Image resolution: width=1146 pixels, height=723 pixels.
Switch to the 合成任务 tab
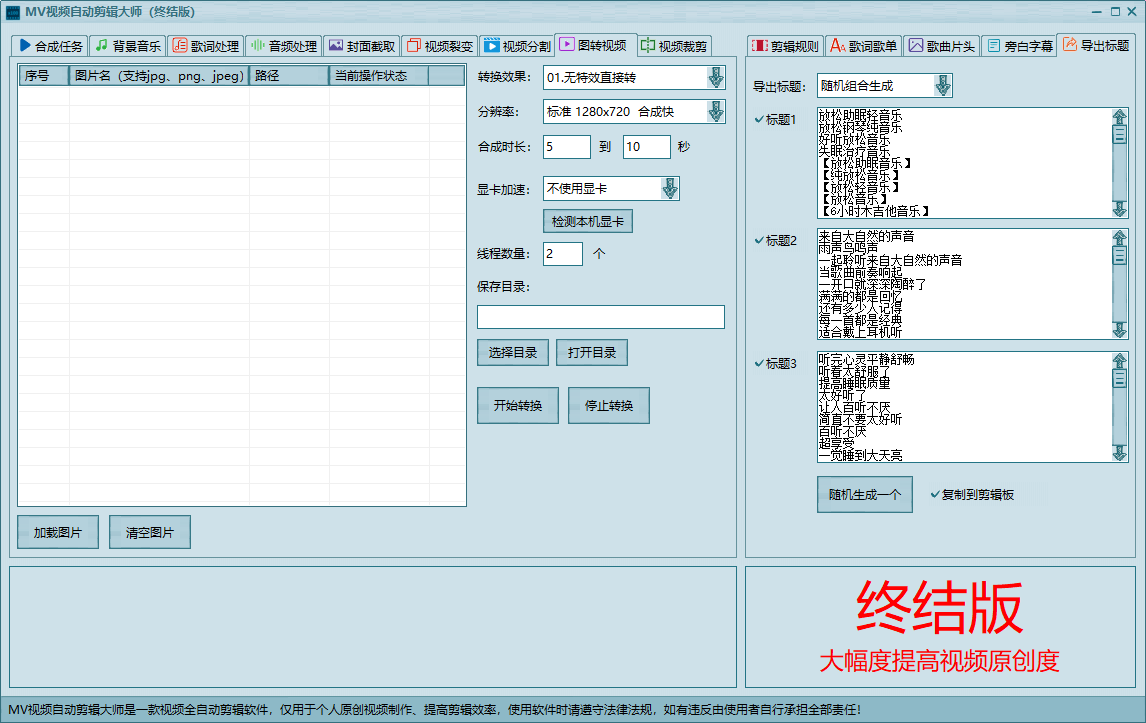(50, 46)
